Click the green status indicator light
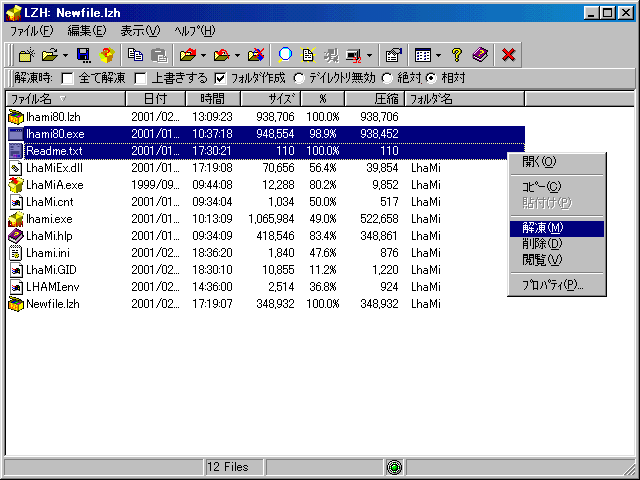The image size is (640, 480). point(394,467)
